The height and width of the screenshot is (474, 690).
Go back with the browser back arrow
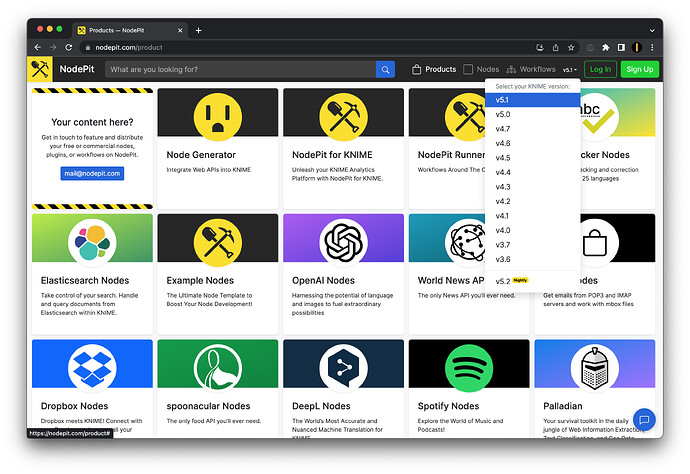click(x=37, y=48)
